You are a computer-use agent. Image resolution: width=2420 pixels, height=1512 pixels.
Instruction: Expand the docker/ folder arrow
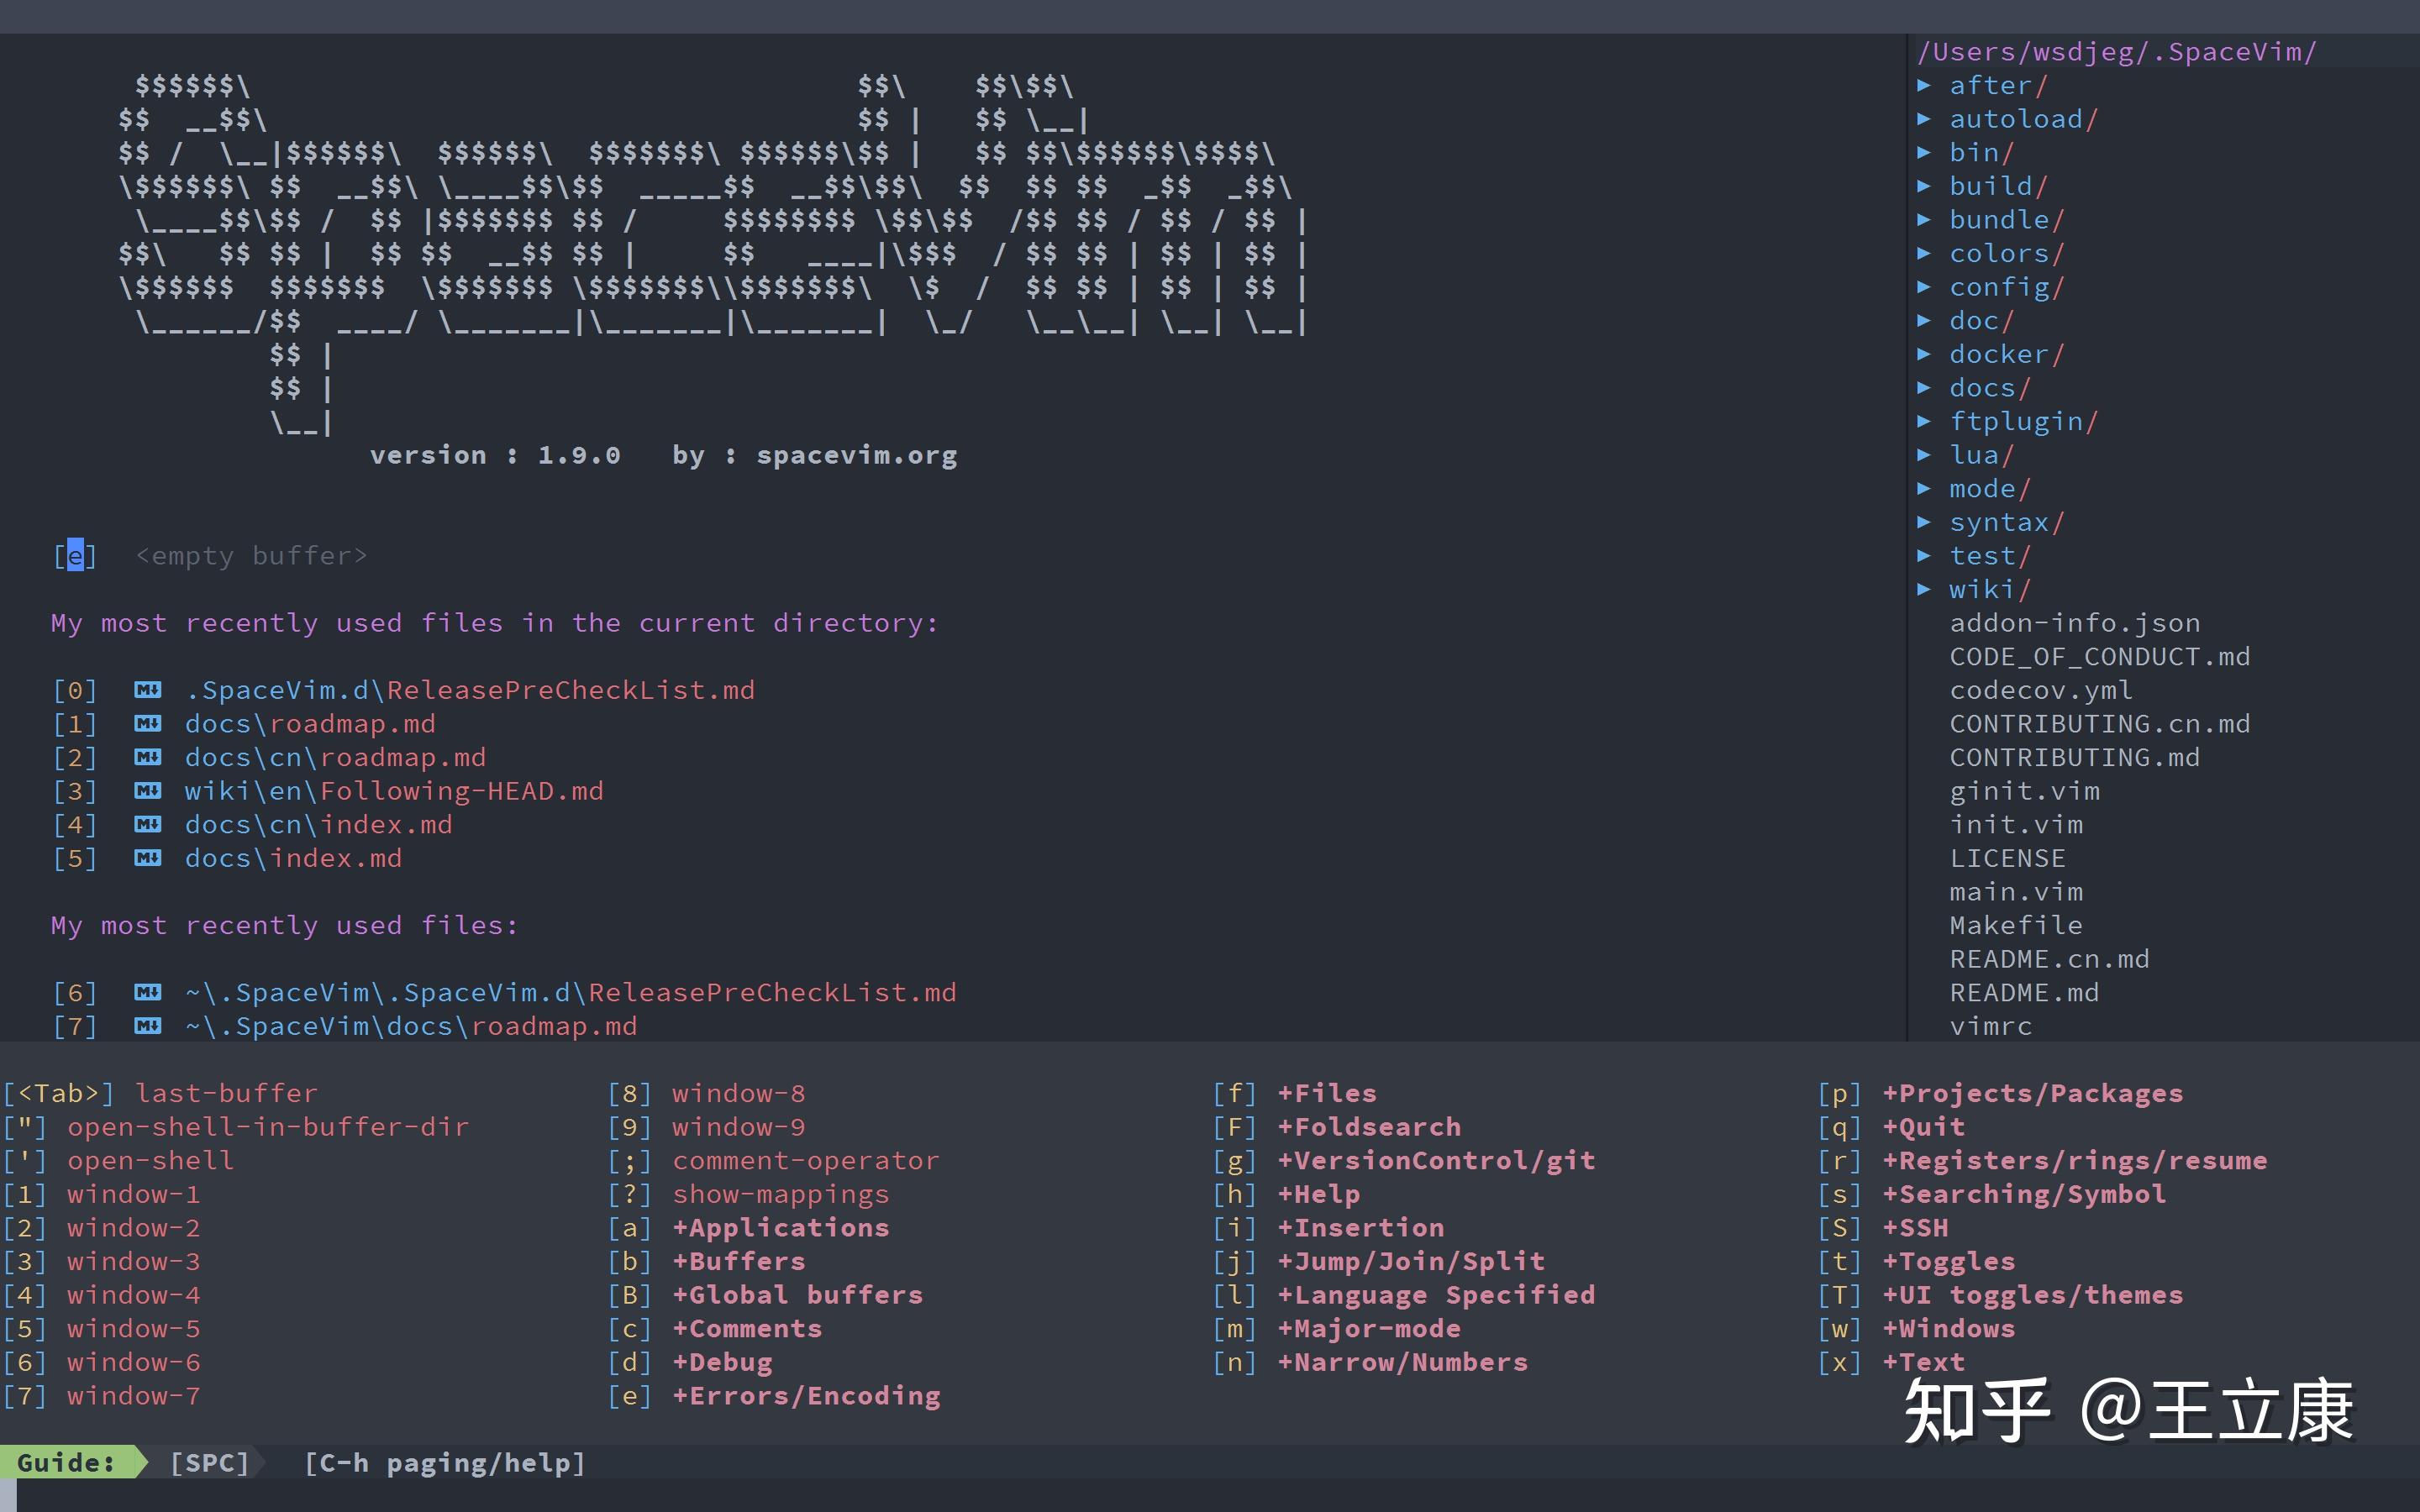click(1924, 354)
